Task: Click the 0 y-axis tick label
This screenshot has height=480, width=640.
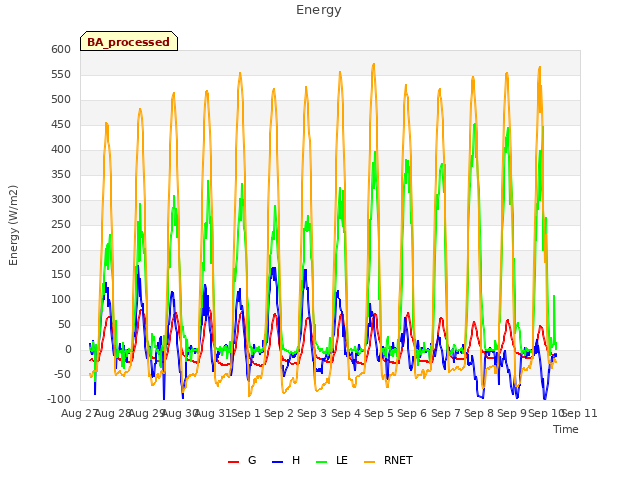Action: click(68, 349)
